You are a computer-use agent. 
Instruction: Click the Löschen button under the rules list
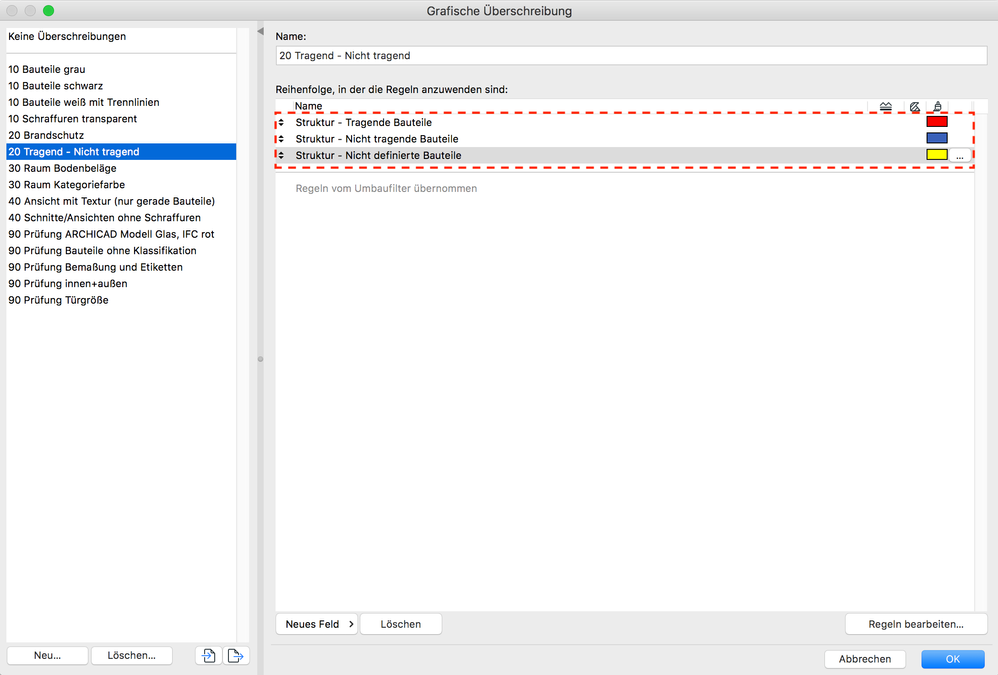[401, 624]
